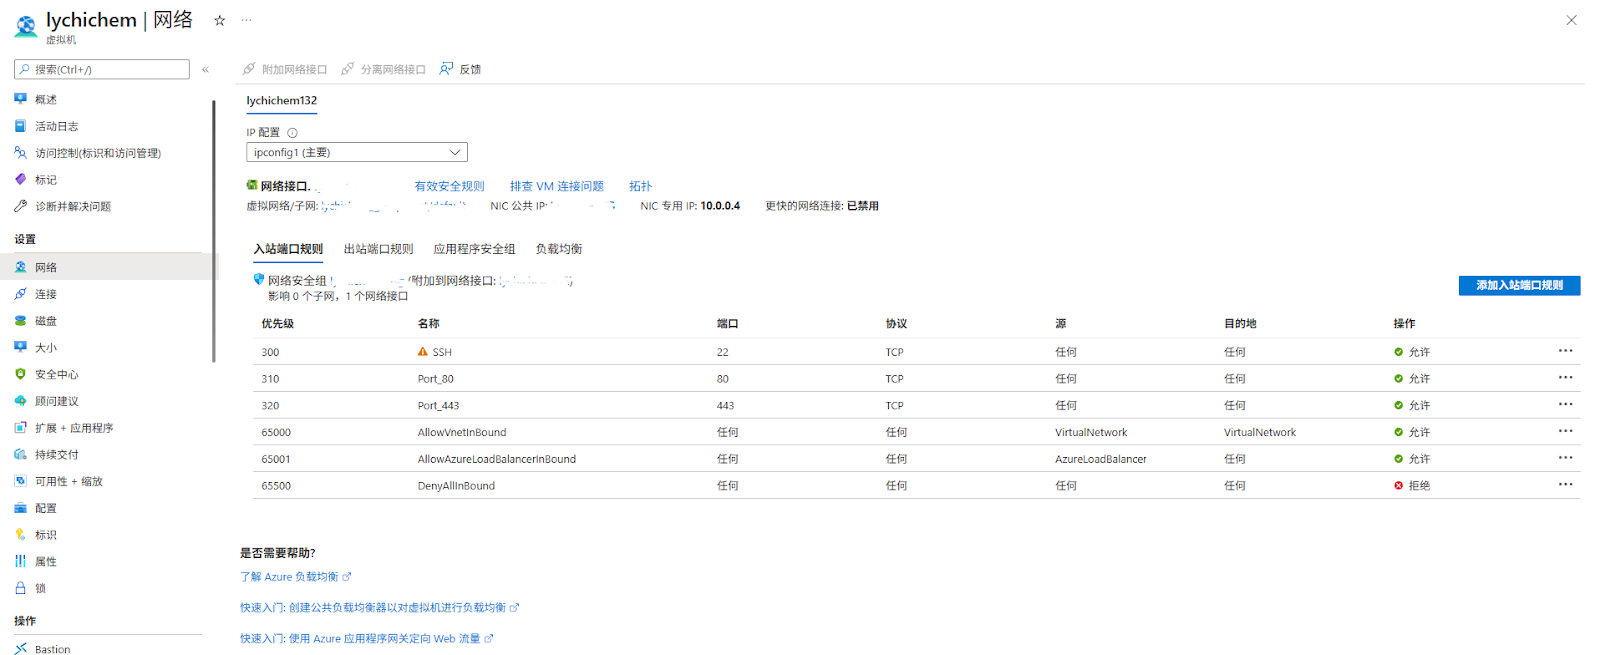Switch to 负载均衡 tab
The height and width of the screenshot is (655, 1600).
coord(559,249)
